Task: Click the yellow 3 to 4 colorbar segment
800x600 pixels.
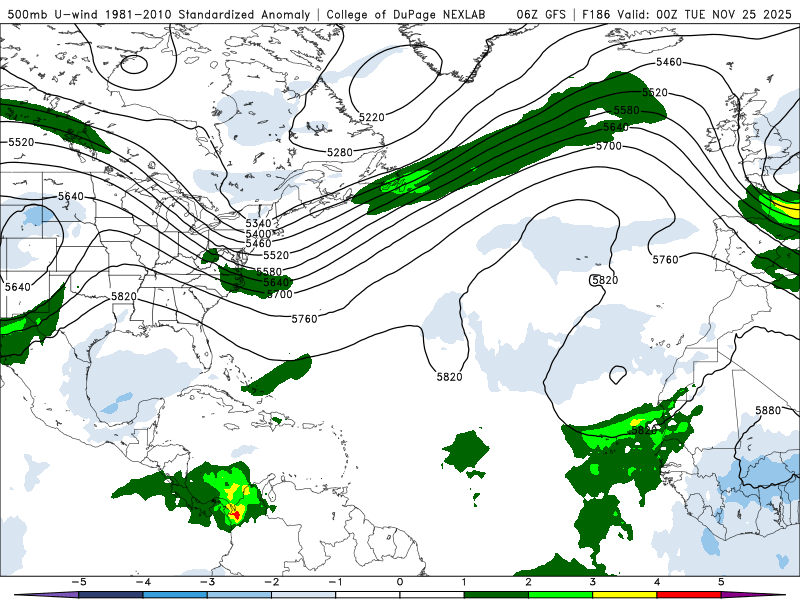Action: pyautogui.click(x=624, y=595)
